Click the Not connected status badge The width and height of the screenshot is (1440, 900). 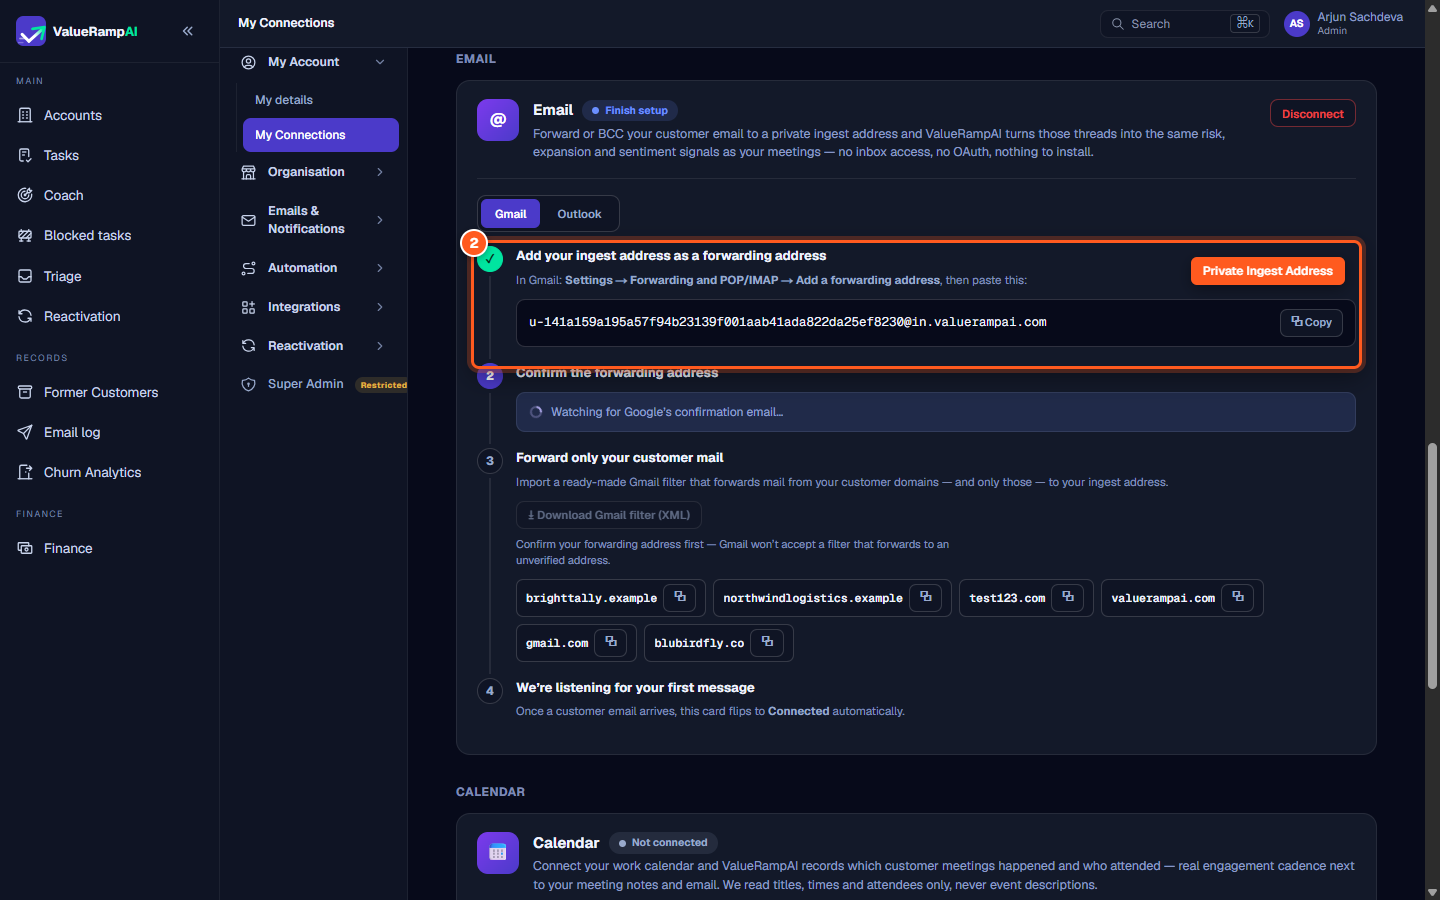pos(663,843)
